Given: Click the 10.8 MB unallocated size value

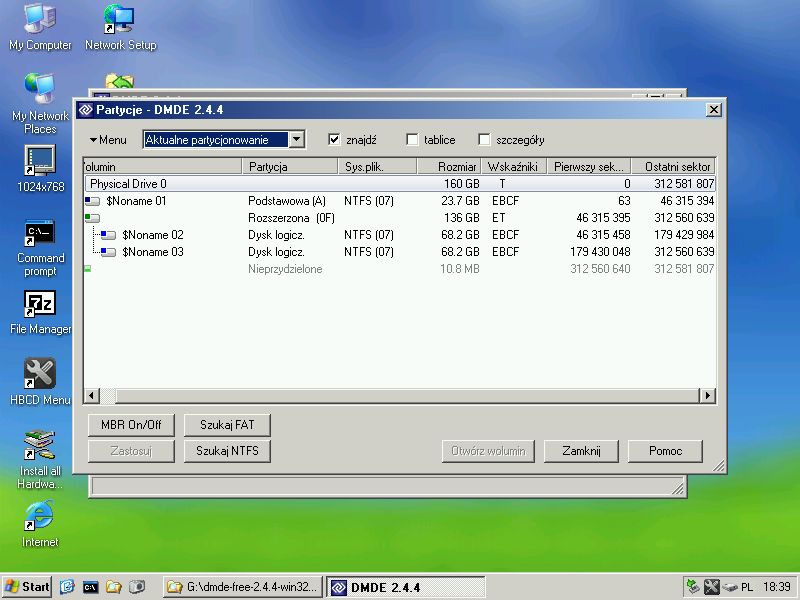Looking at the screenshot, I should [460, 269].
